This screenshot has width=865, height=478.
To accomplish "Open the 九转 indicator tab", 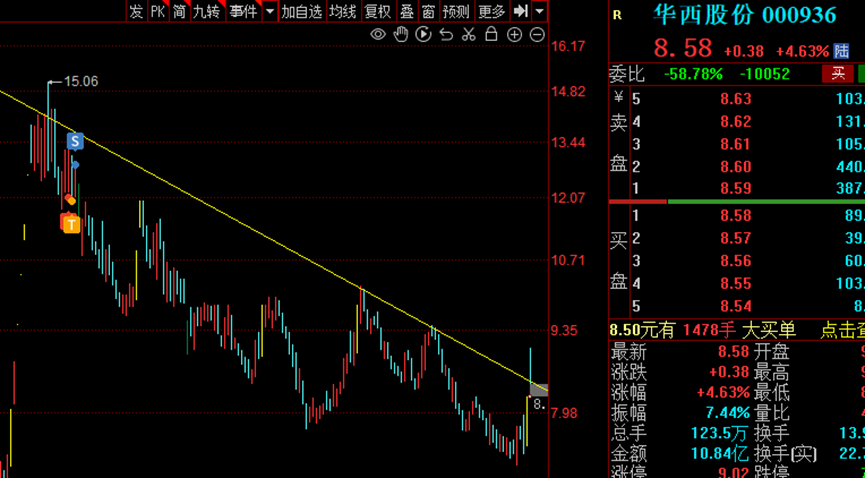I will click(206, 11).
